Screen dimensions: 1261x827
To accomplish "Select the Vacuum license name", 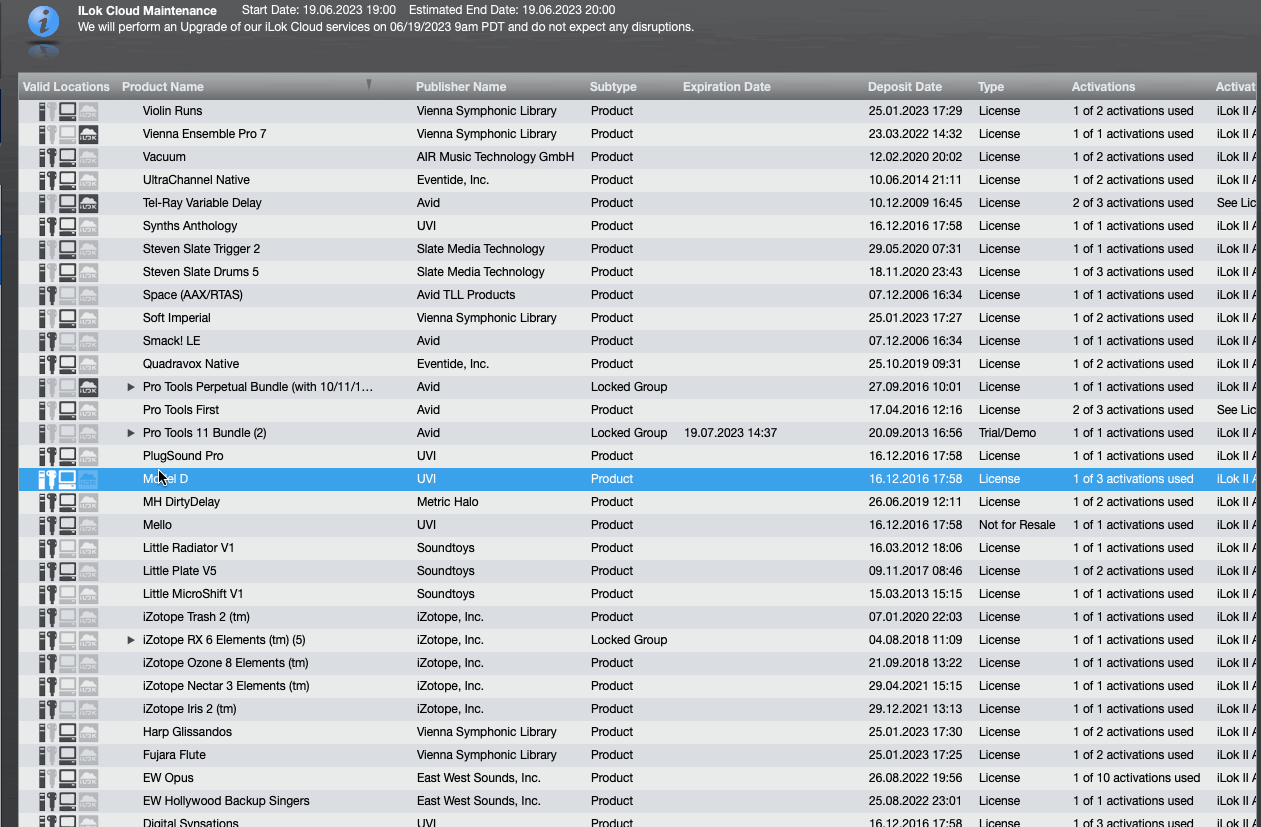I will (164, 157).
